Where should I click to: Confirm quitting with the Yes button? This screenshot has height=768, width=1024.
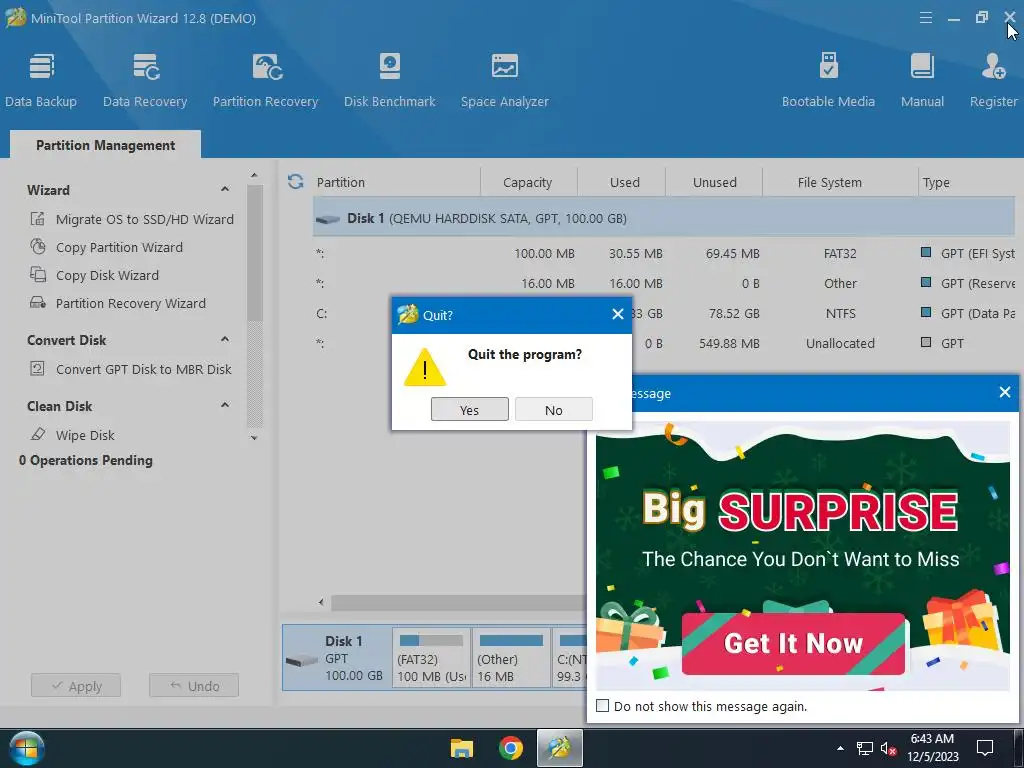point(470,409)
